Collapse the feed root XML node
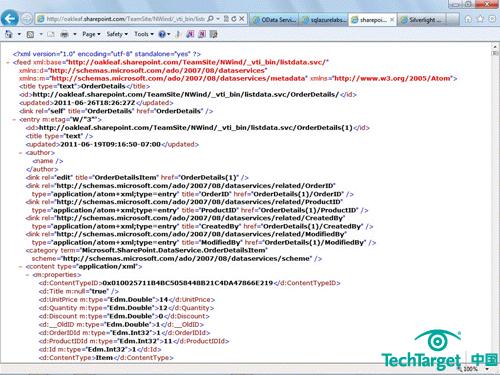The width and height of the screenshot is (500, 375). 8,62
